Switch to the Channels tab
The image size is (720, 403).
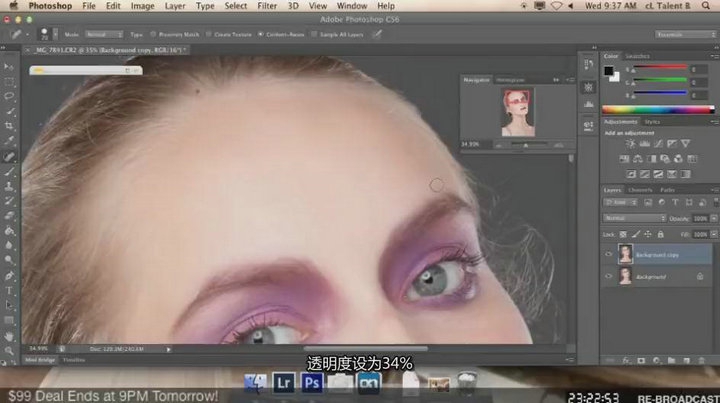pyautogui.click(x=640, y=189)
